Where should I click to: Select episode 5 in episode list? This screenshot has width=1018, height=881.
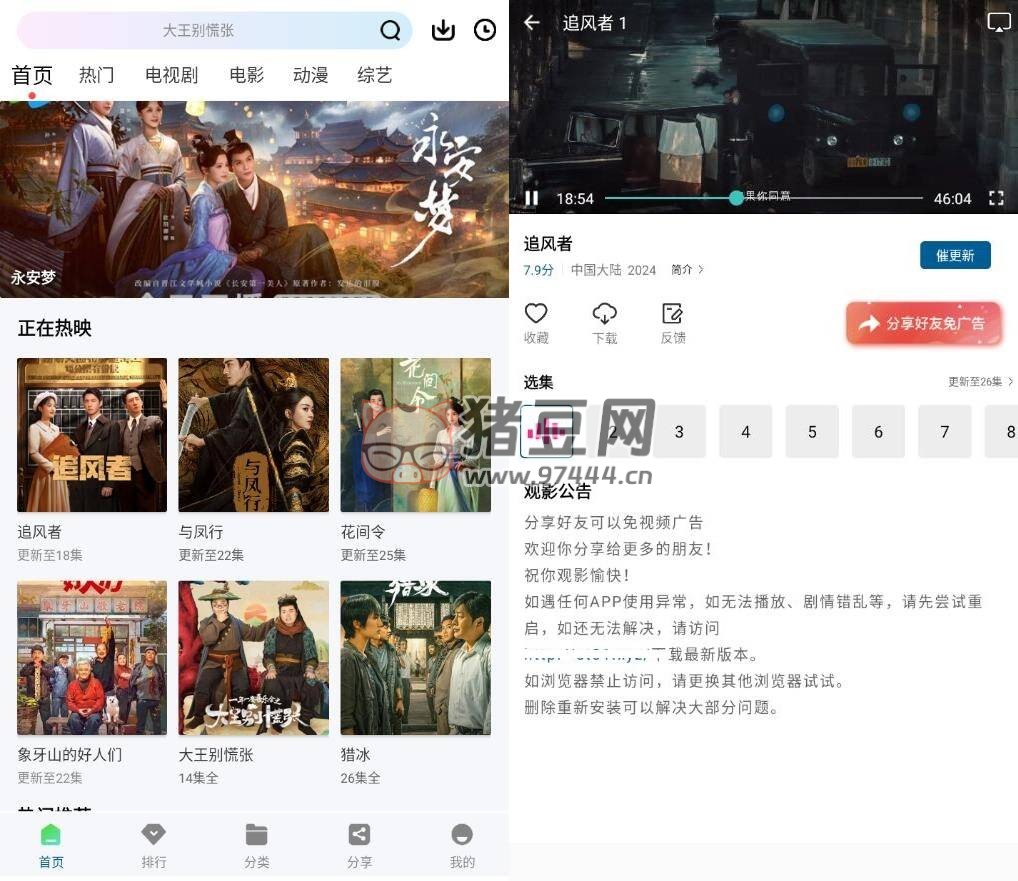[x=812, y=432]
